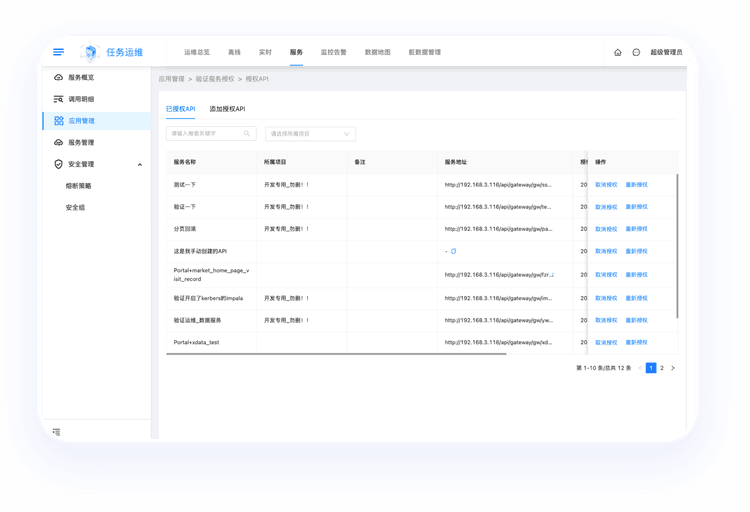Select 熔断策略 in the sidebar
Screen dimensions: 750x512
click(78, 186)
